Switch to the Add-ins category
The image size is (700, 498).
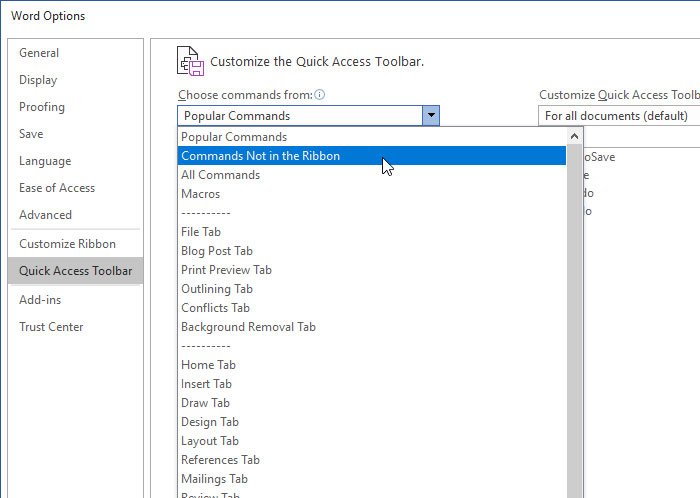click(41, 300)
